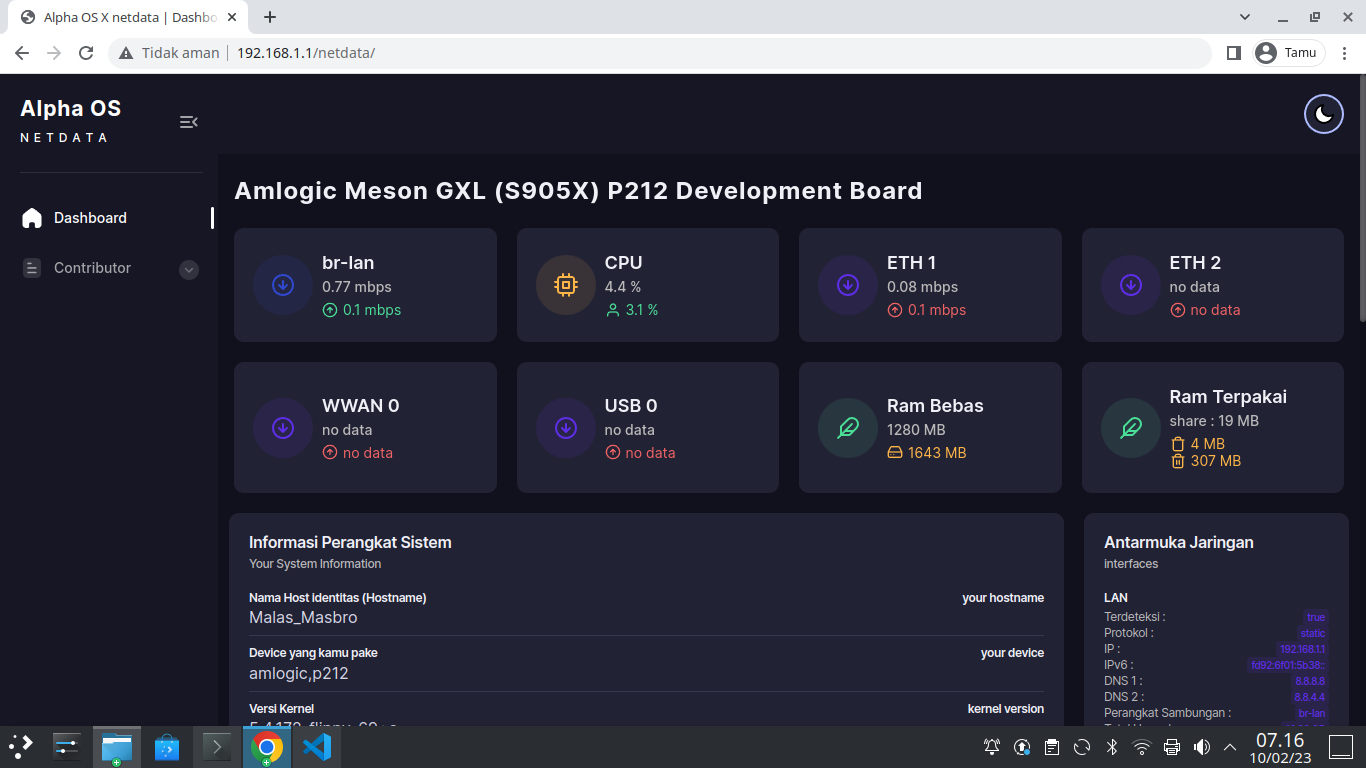Open Visual Studio Code from taskbar

pyautogui.click(x=317, y=746)
